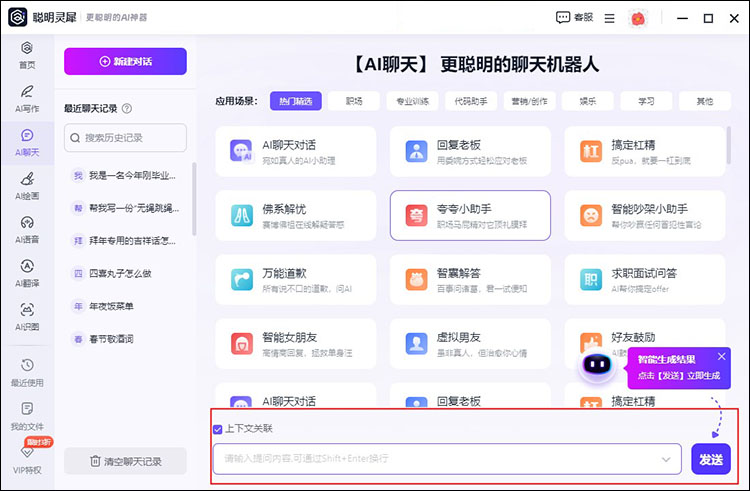Switch to the 职场 scenario tab
750x491 pixels.
click(x=354, y=101)
